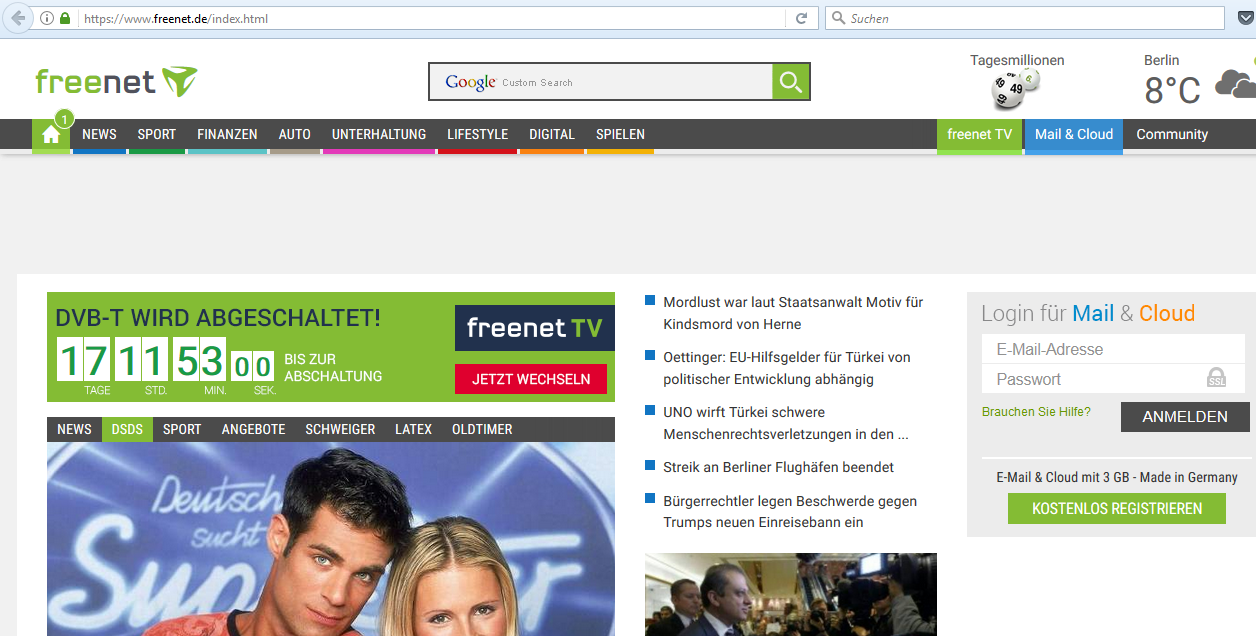
Task: Click the green search magnifier button
Action: pyautogui.click(x=791, y=82)
